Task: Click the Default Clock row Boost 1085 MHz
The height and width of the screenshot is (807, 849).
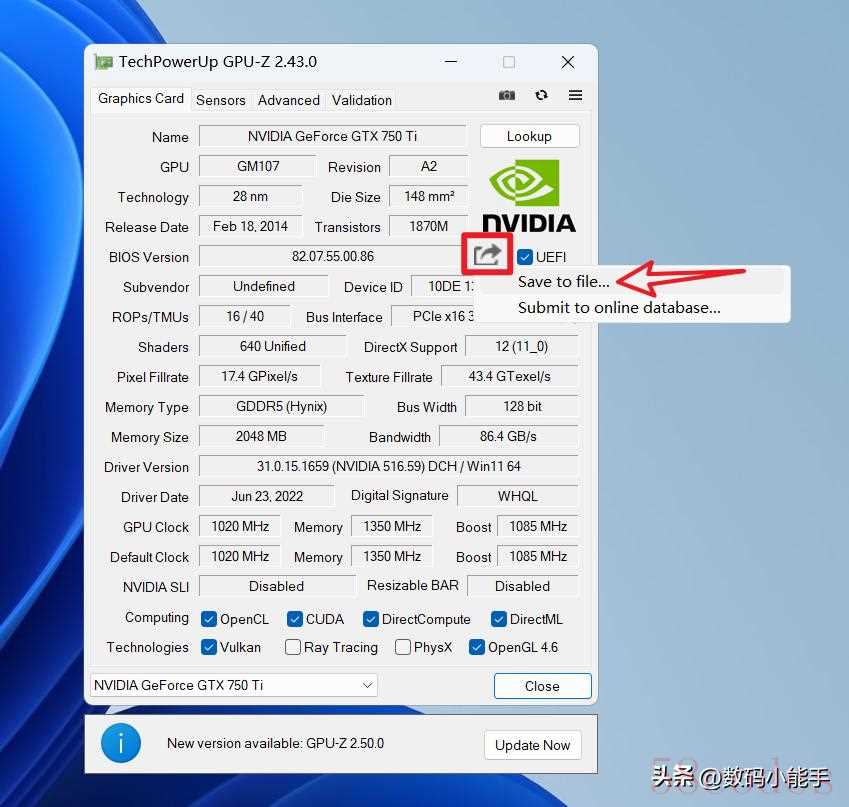Action: click(x=538, y=556)
